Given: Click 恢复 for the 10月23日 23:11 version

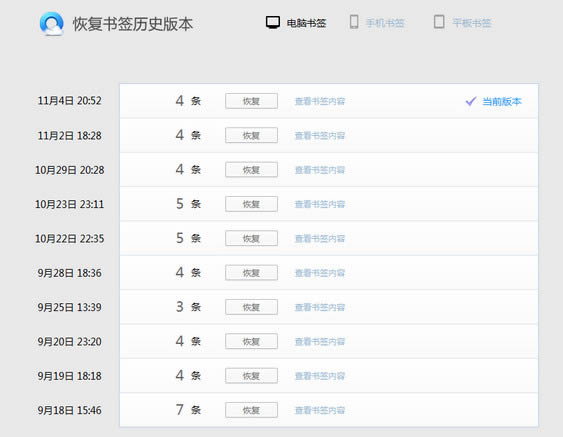Looking at the screenshot, I should tap(251, 204).
